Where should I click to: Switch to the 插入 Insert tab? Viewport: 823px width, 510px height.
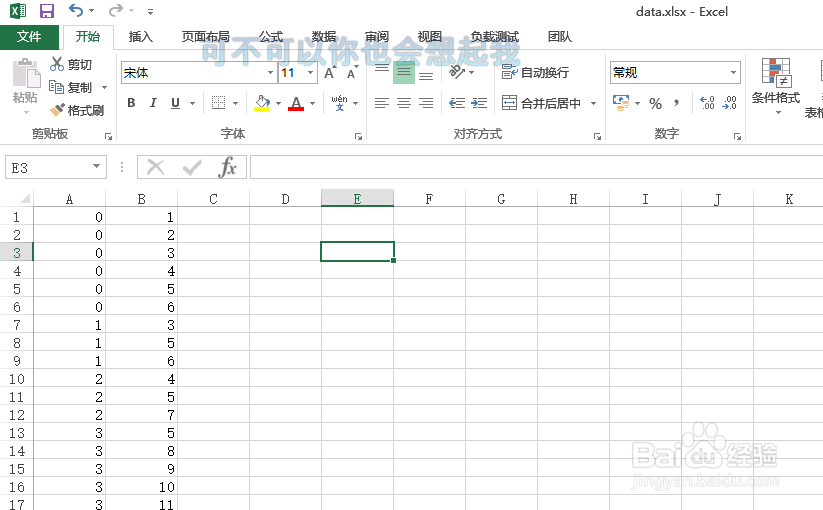[140, 37]
